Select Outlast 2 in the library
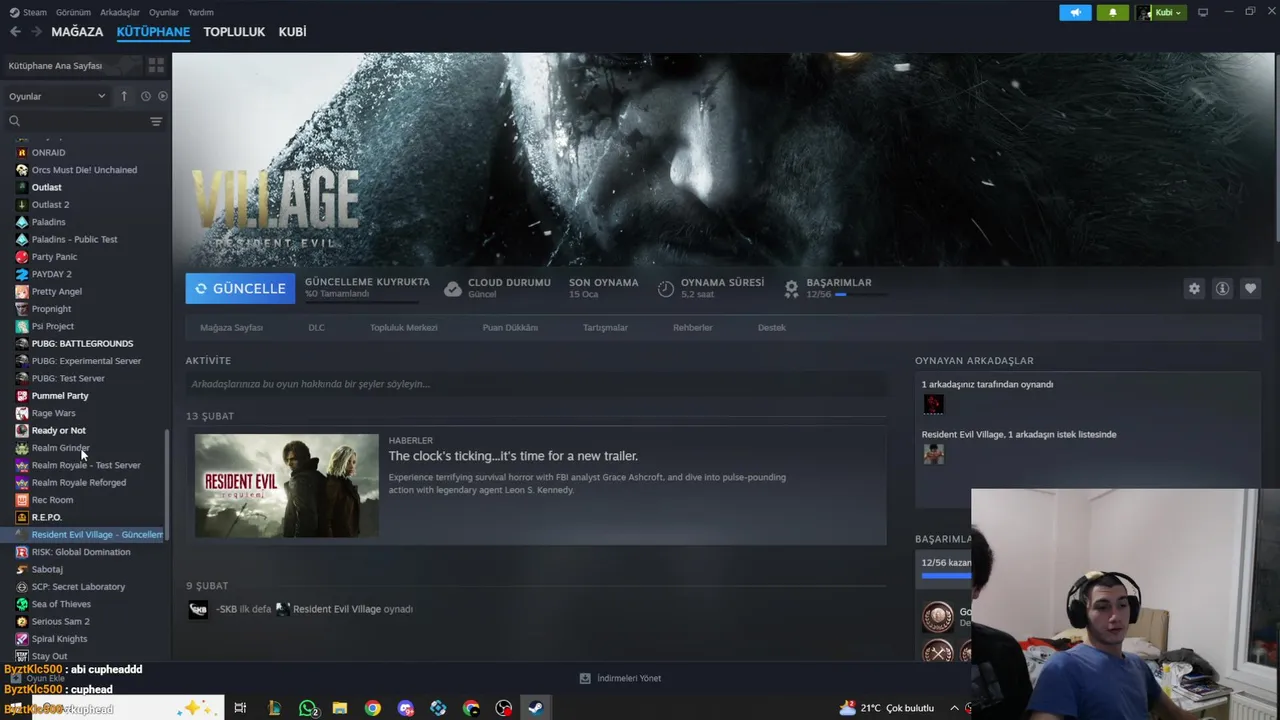Image resolution: width=1280 pixels, height=720 pixels. 50,204
